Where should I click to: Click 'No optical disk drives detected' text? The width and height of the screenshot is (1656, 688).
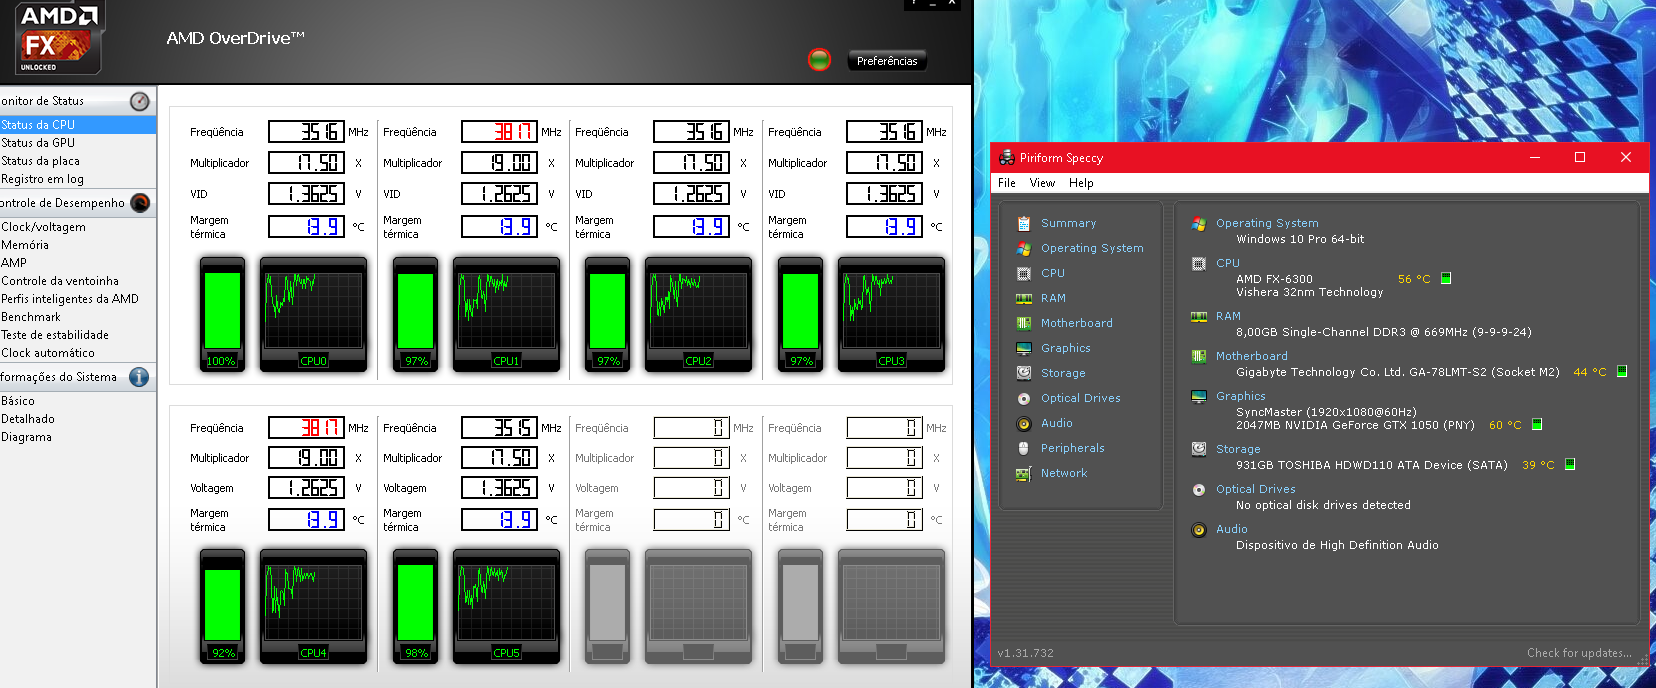pos(1323,505)
